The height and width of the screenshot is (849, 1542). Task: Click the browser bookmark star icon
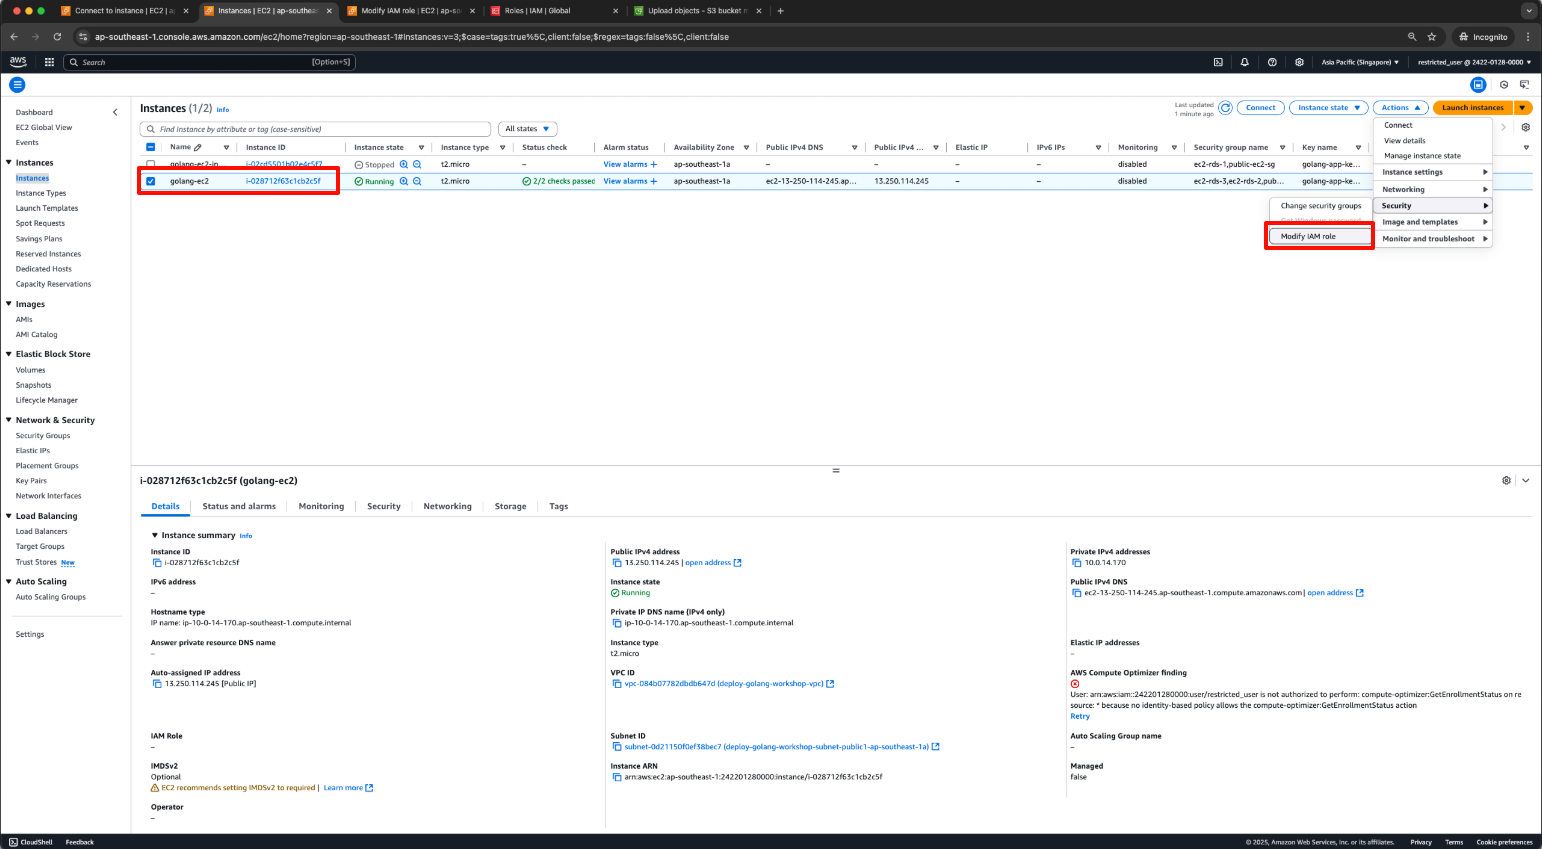click(x=1432, y=37)
